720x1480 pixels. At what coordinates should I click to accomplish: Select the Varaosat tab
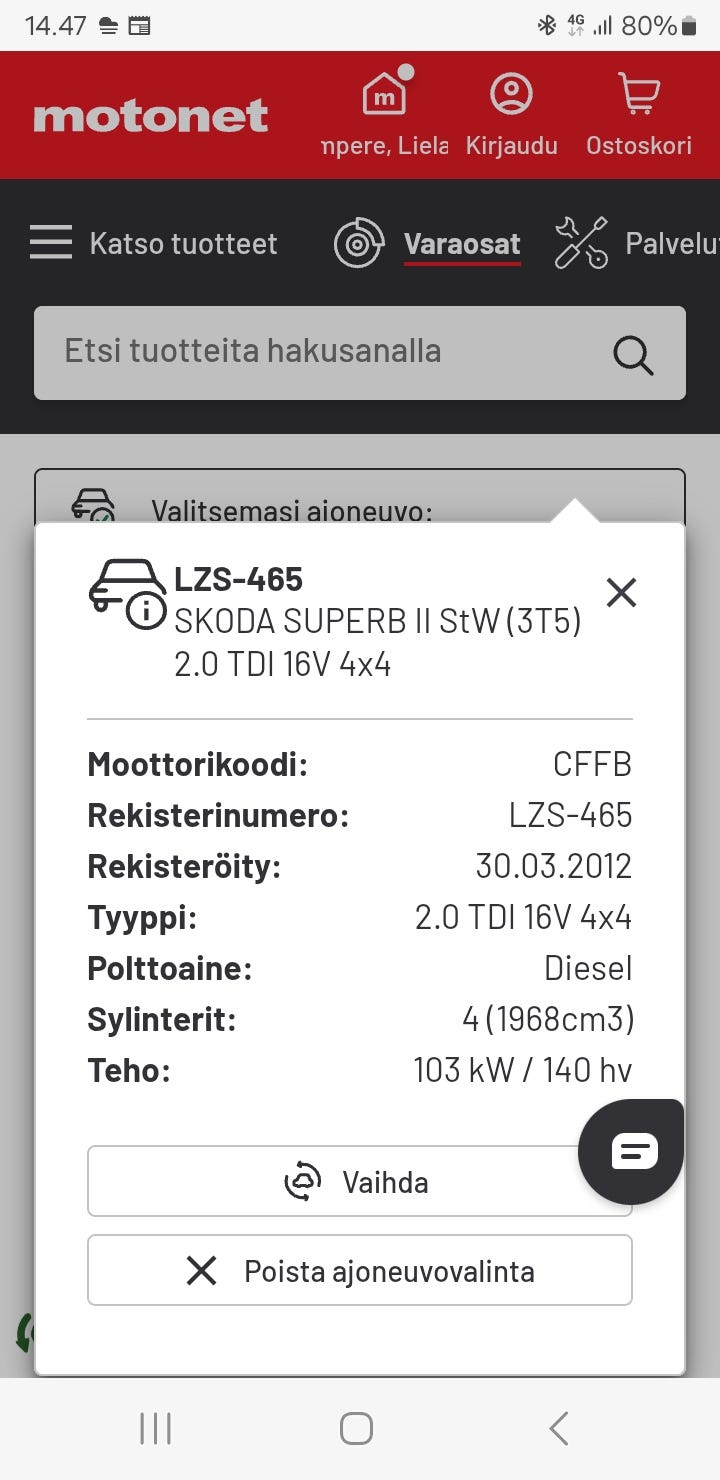[x=462, y=244]
